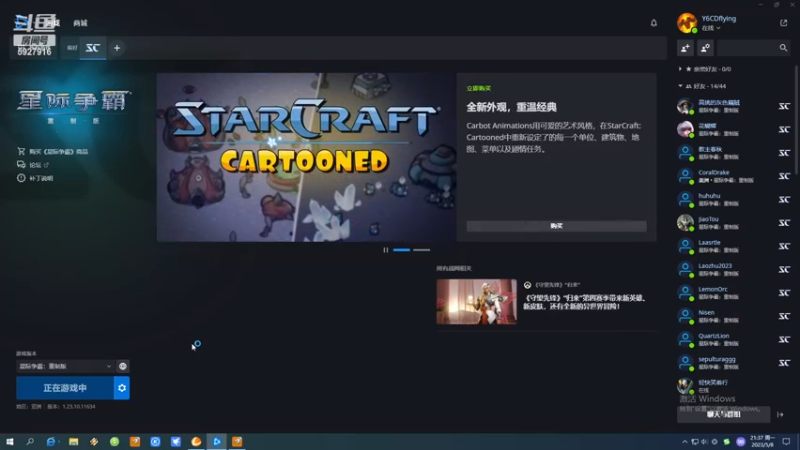Open jiaoTou's avatar
Image resolution: width=800 pixels, height=450 pixels.
685,222
